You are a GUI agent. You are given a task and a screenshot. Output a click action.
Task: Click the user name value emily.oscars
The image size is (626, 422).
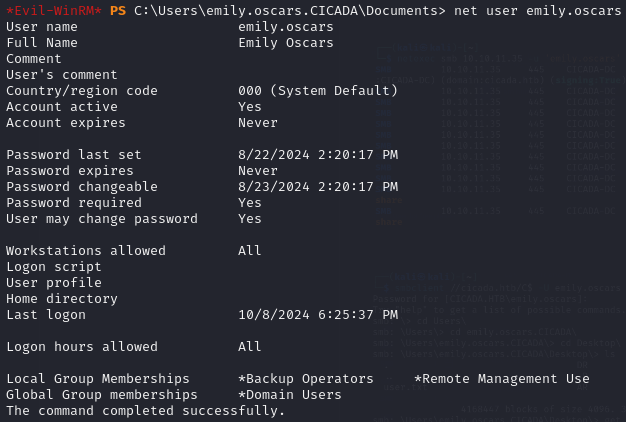point(285,27)
